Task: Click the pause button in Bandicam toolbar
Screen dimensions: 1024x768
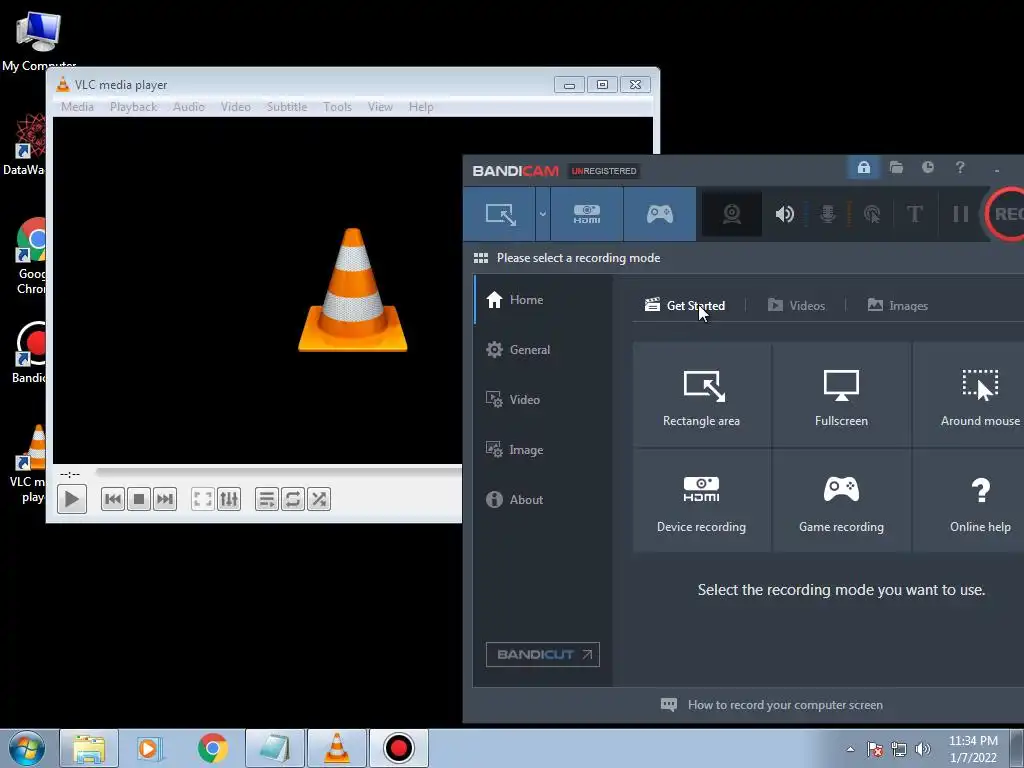Action: point(960,214)
